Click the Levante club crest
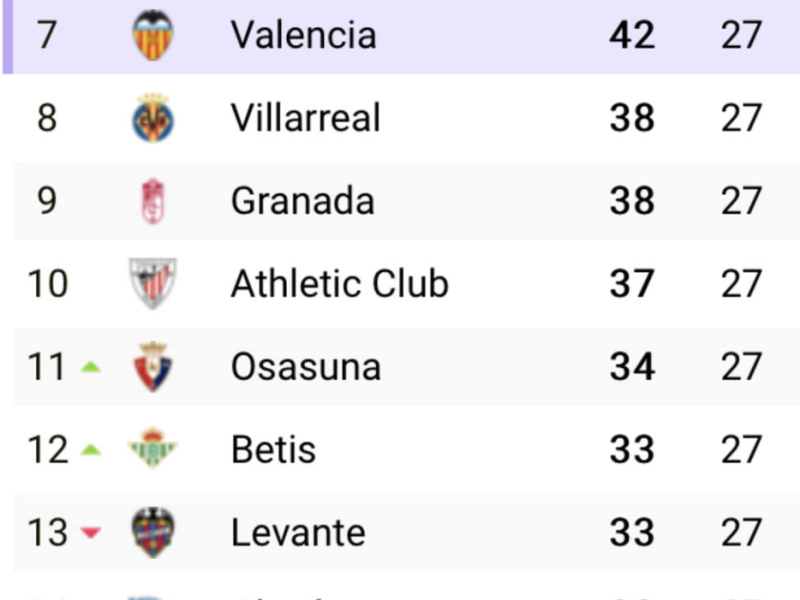This screenshot has width=800, height=600. [x=153, y=532]
